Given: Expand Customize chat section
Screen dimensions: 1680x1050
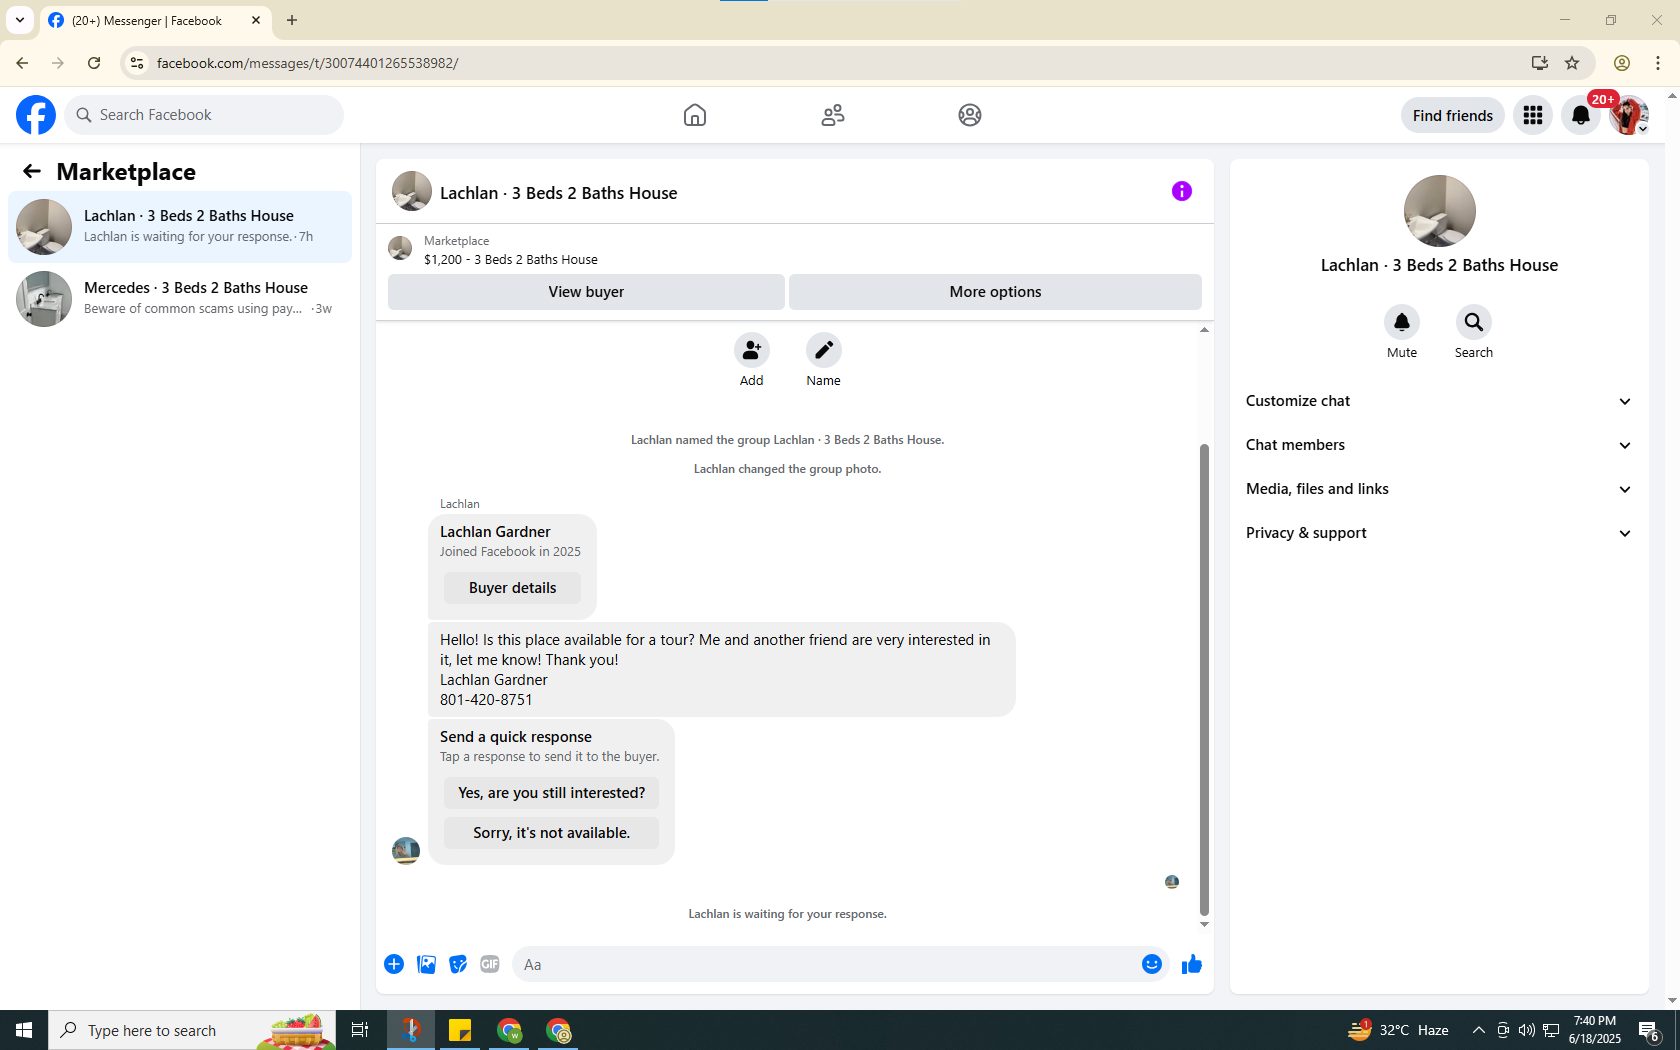Looking at the screenshot, I should 1439,401.
